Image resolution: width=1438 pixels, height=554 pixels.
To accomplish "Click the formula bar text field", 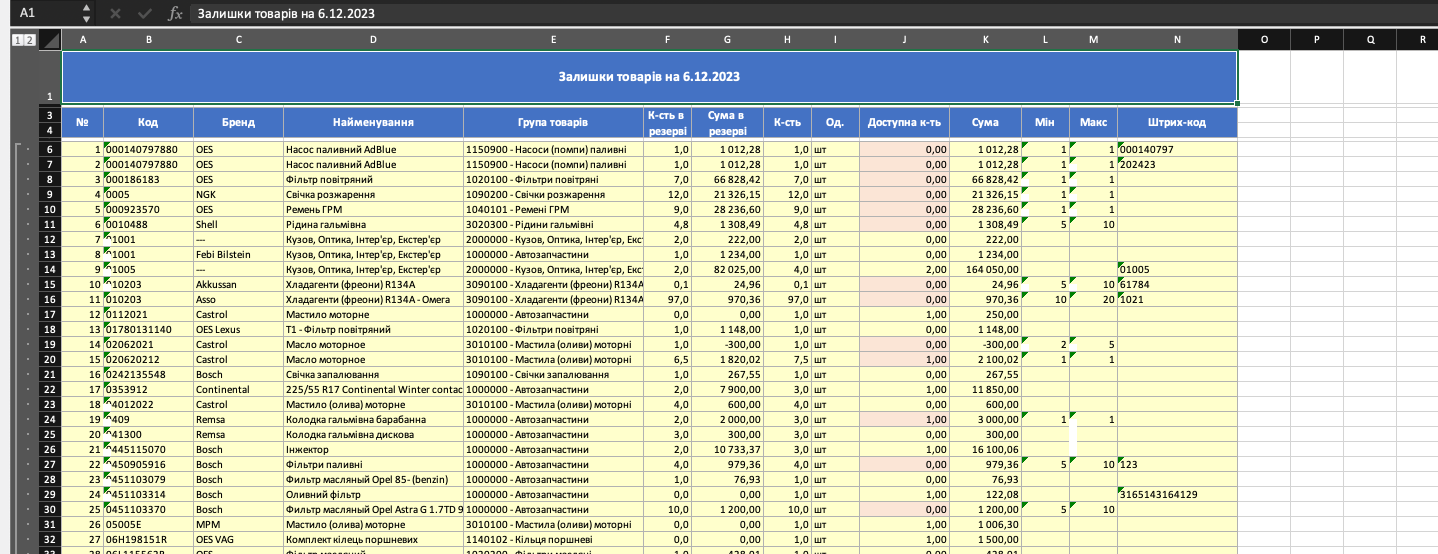I will pos(812,14).
